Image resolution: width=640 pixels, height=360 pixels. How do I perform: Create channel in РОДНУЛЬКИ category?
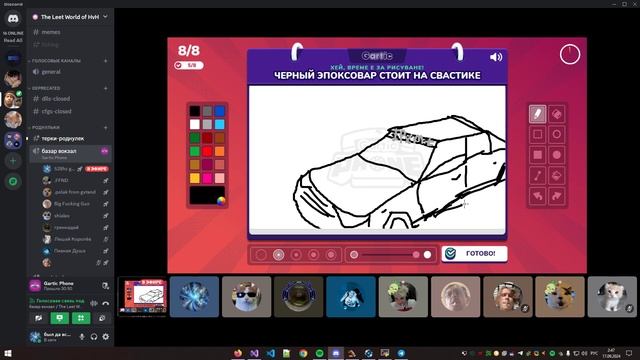106,127
